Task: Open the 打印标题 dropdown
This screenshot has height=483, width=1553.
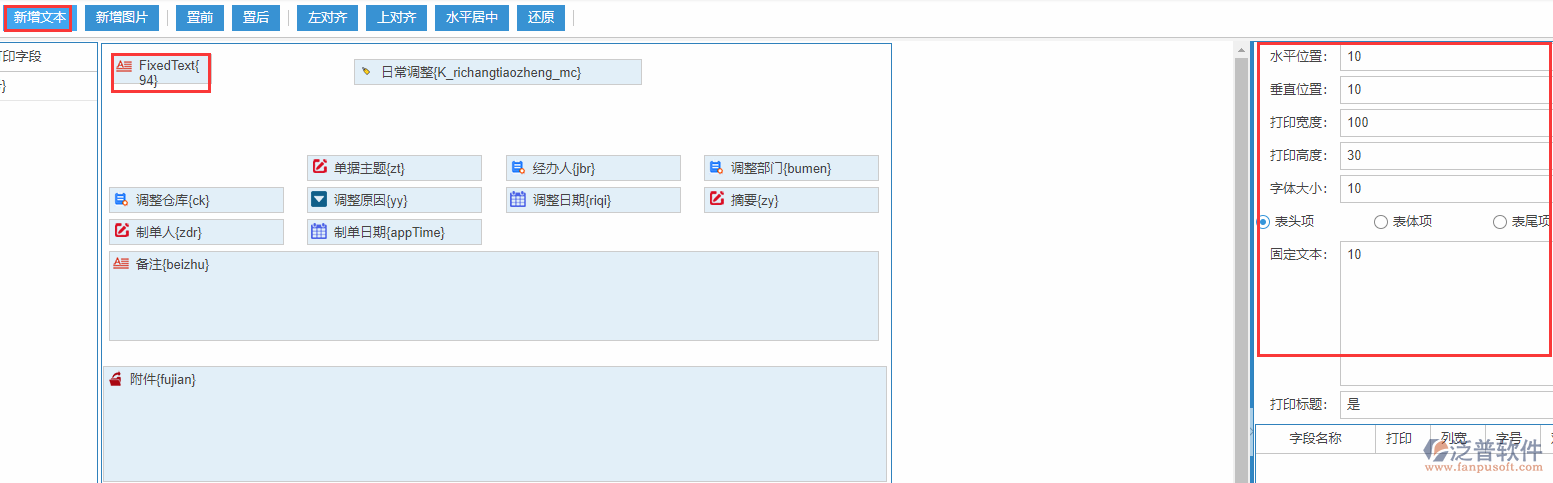Action: click(1445, 405)
